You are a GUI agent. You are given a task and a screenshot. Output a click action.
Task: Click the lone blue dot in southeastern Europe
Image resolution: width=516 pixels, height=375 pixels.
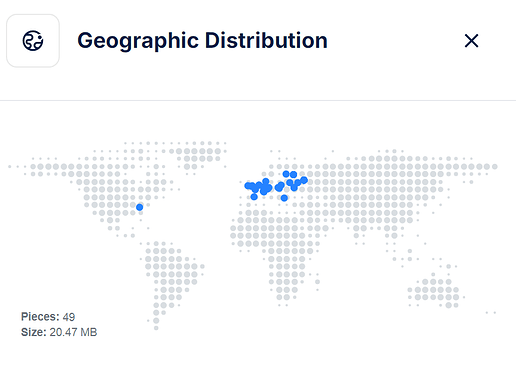point(284,198)
